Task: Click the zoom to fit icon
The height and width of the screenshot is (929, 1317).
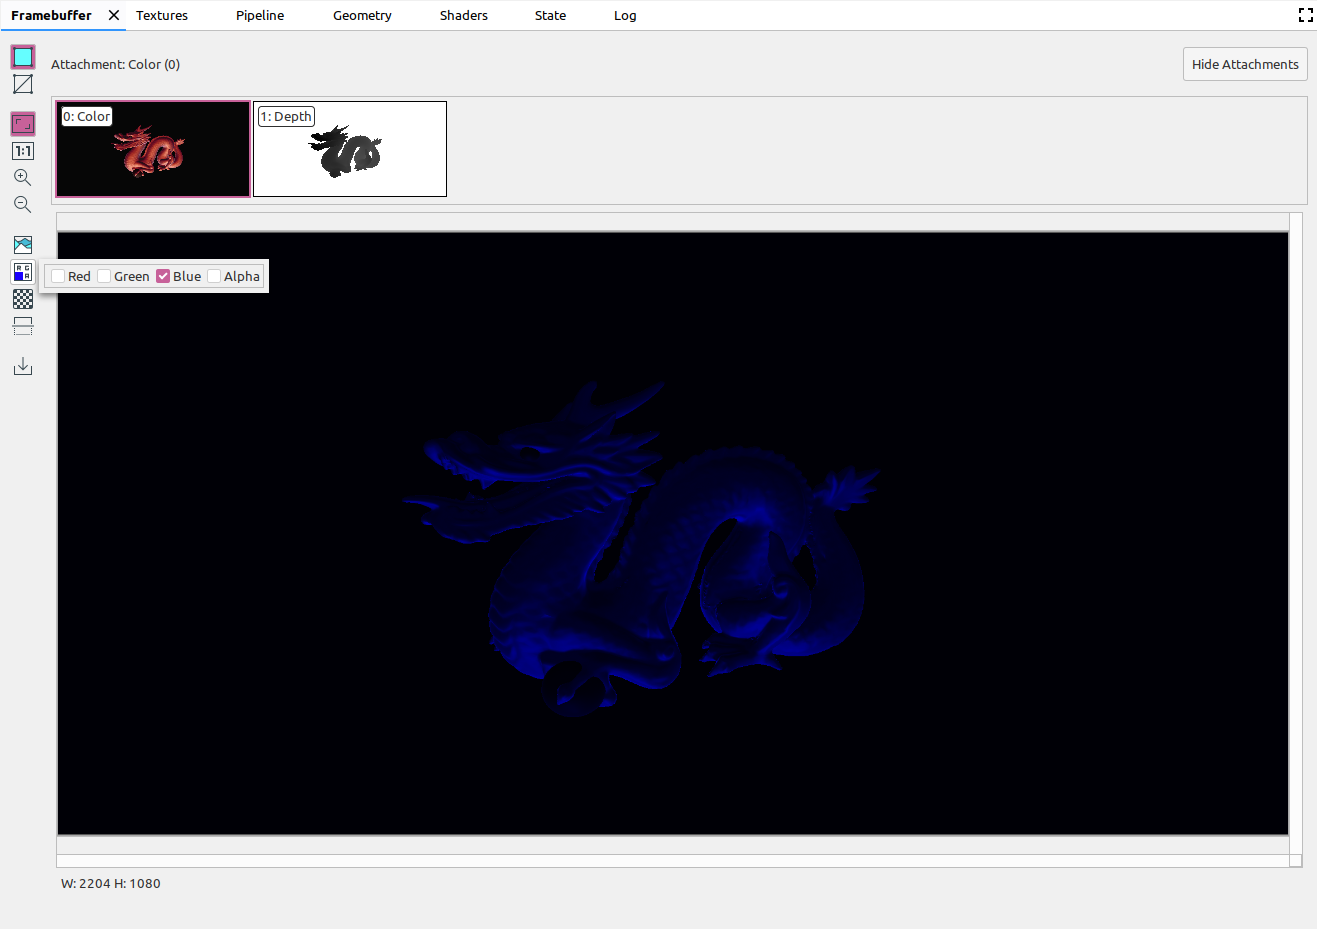Action: tap(23, 124)
